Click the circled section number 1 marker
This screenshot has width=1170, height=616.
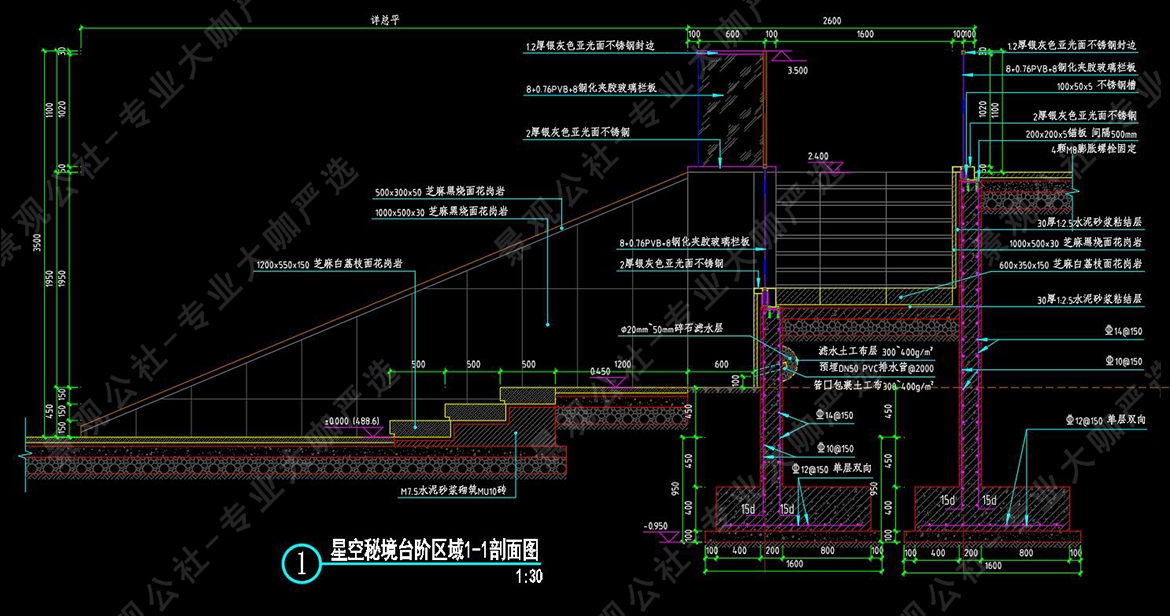coord(301,564)
